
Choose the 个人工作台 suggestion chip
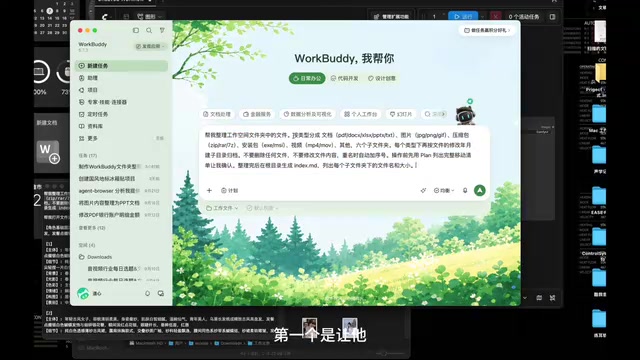[x=360, y=114]
